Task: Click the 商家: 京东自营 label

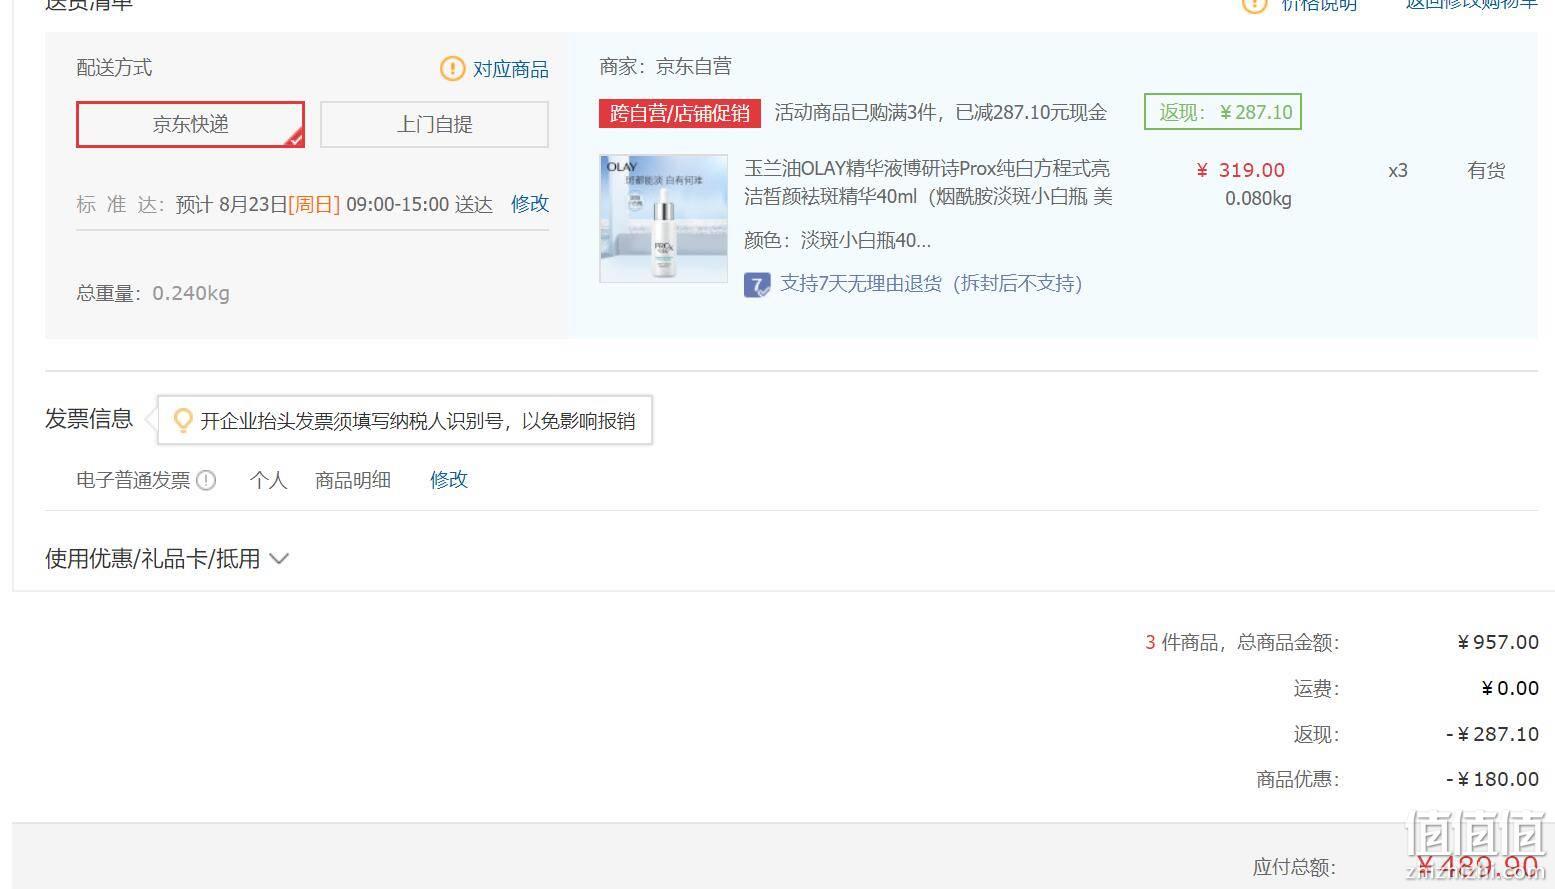Action: pyautogui.click(x=665, y=67)
